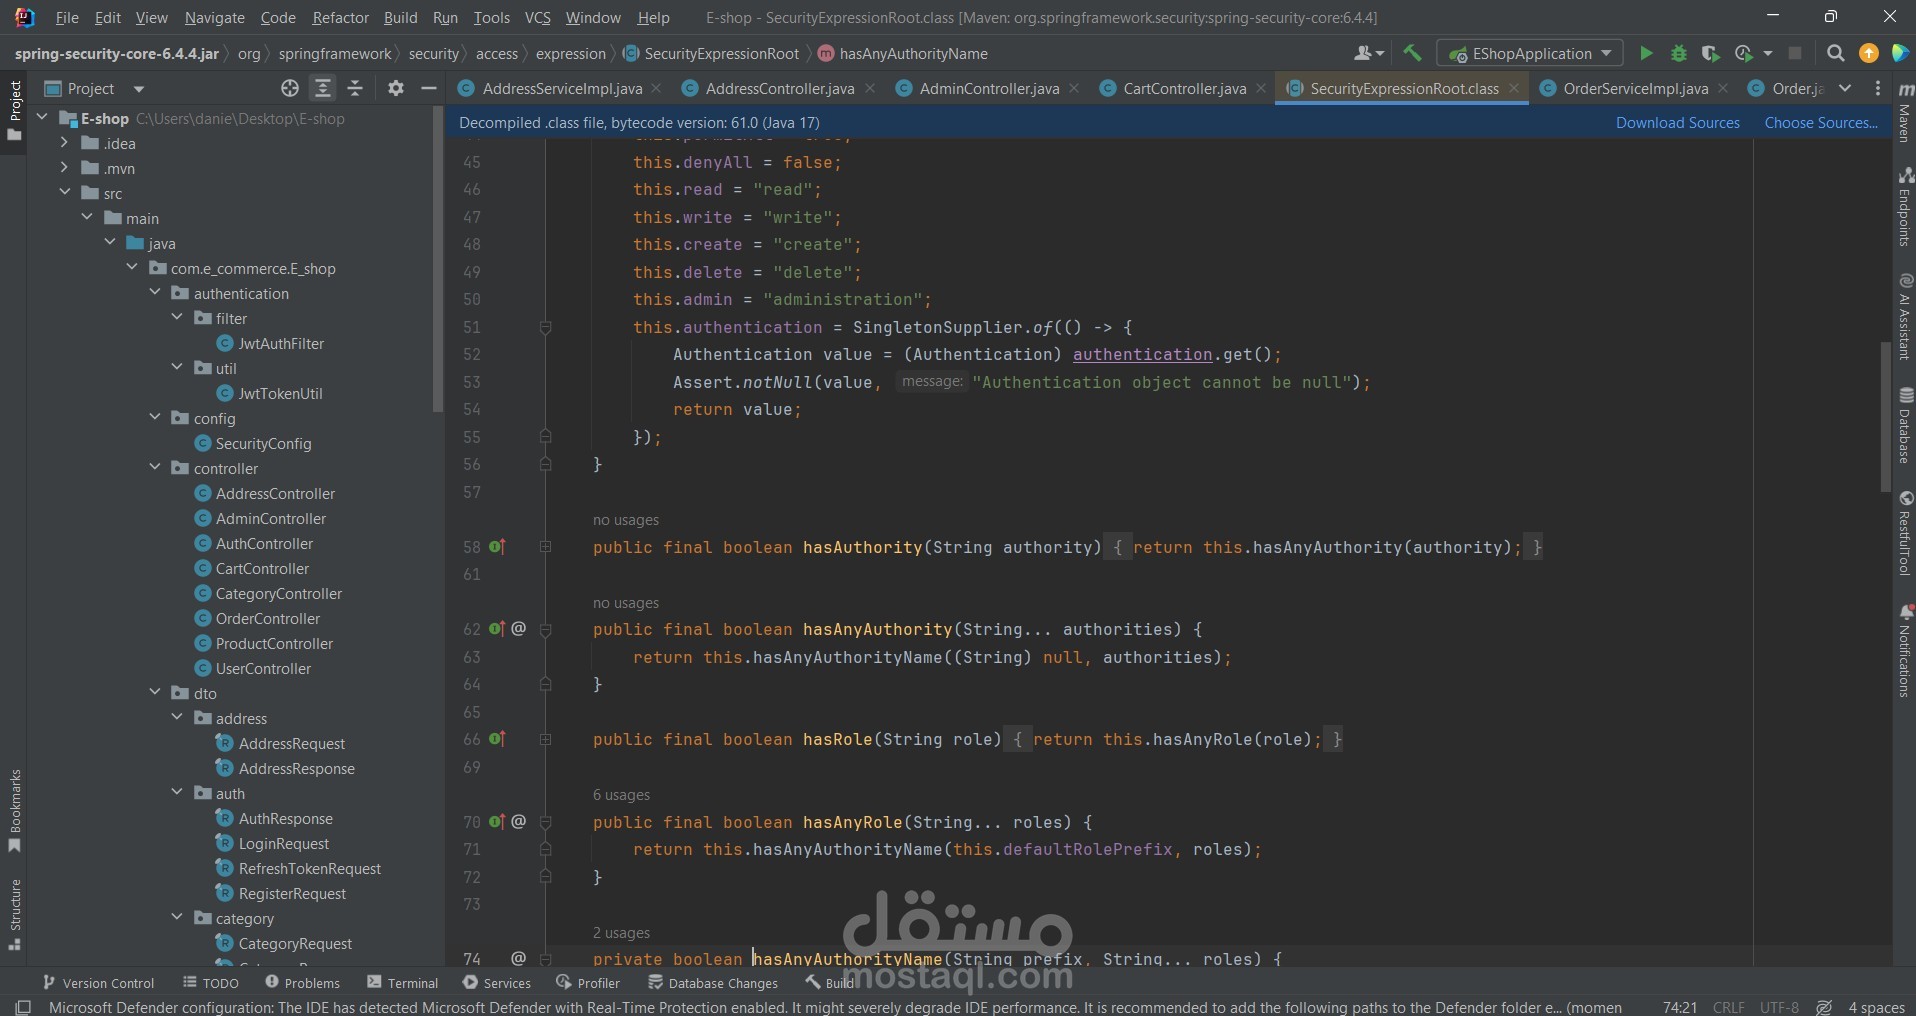Switch to OrderServiceImpl.java tab
This screenshot has width=1916, height=1016.
[1634, 89]
